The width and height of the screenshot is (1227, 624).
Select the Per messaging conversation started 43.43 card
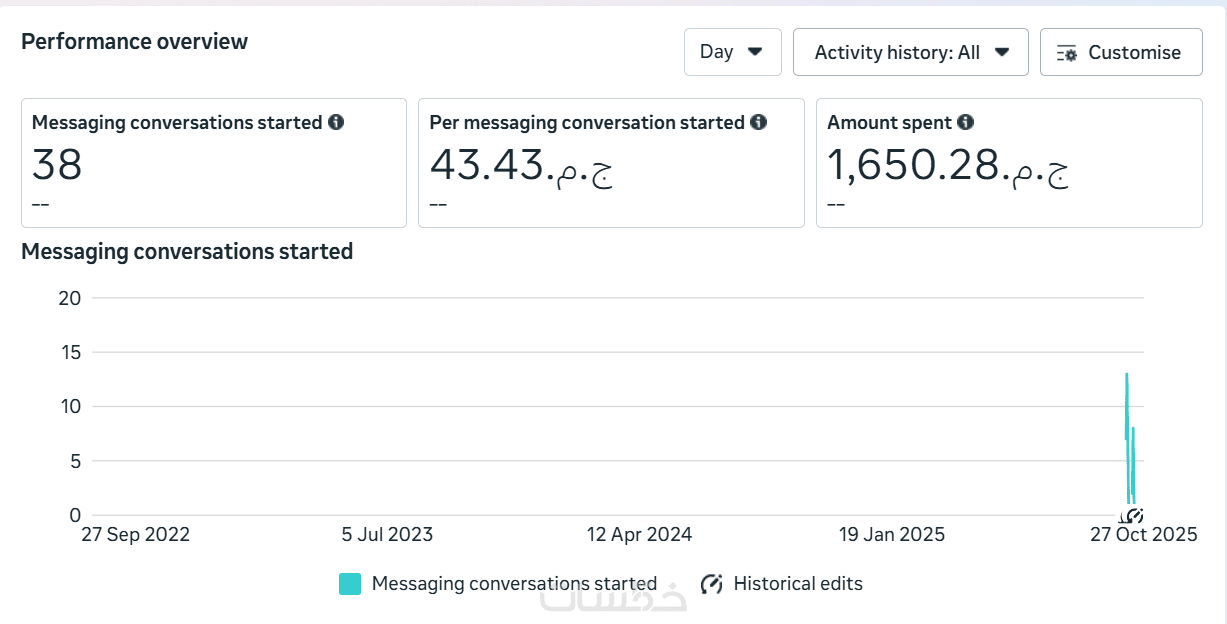611,163
